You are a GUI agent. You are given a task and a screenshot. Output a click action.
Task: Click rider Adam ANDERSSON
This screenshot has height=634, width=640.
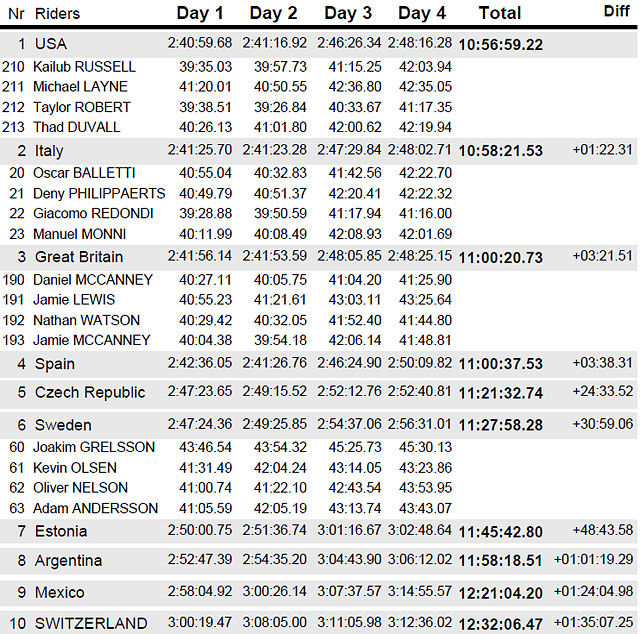pos(96,508)
